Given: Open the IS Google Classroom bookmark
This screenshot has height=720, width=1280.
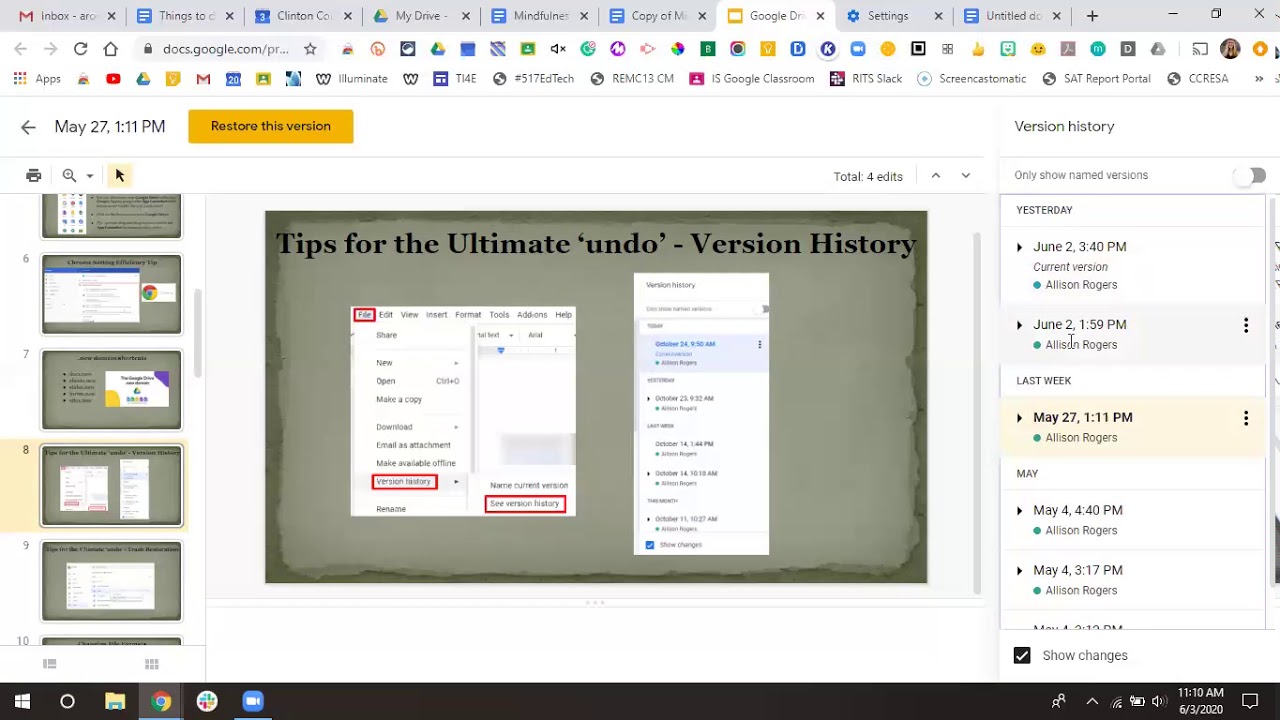Looking at the screenshot, I should pos(752,79).
